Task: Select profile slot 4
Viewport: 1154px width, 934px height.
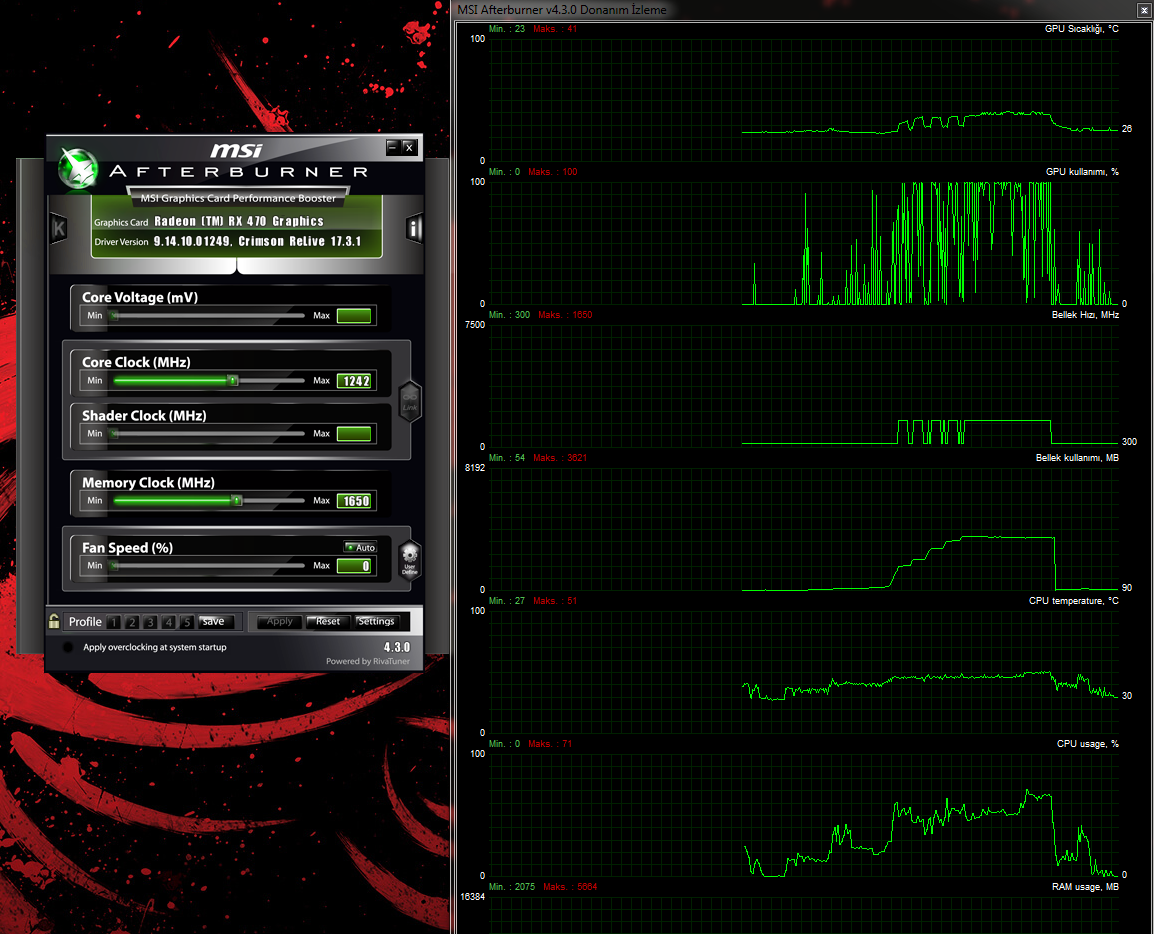Action: pos(169,622)
